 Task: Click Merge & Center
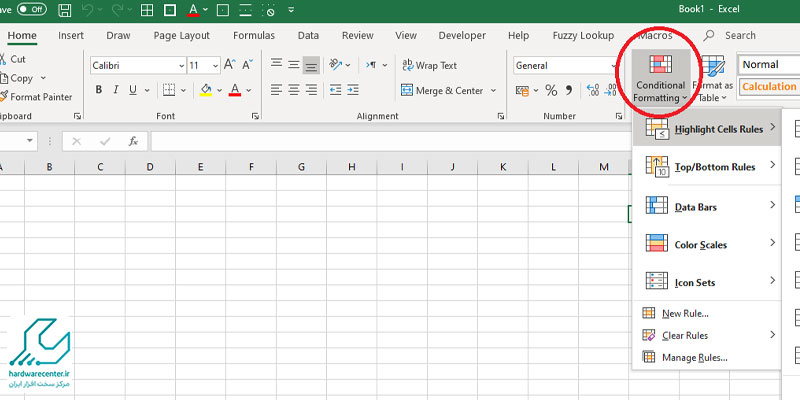(x=442, y=90)
